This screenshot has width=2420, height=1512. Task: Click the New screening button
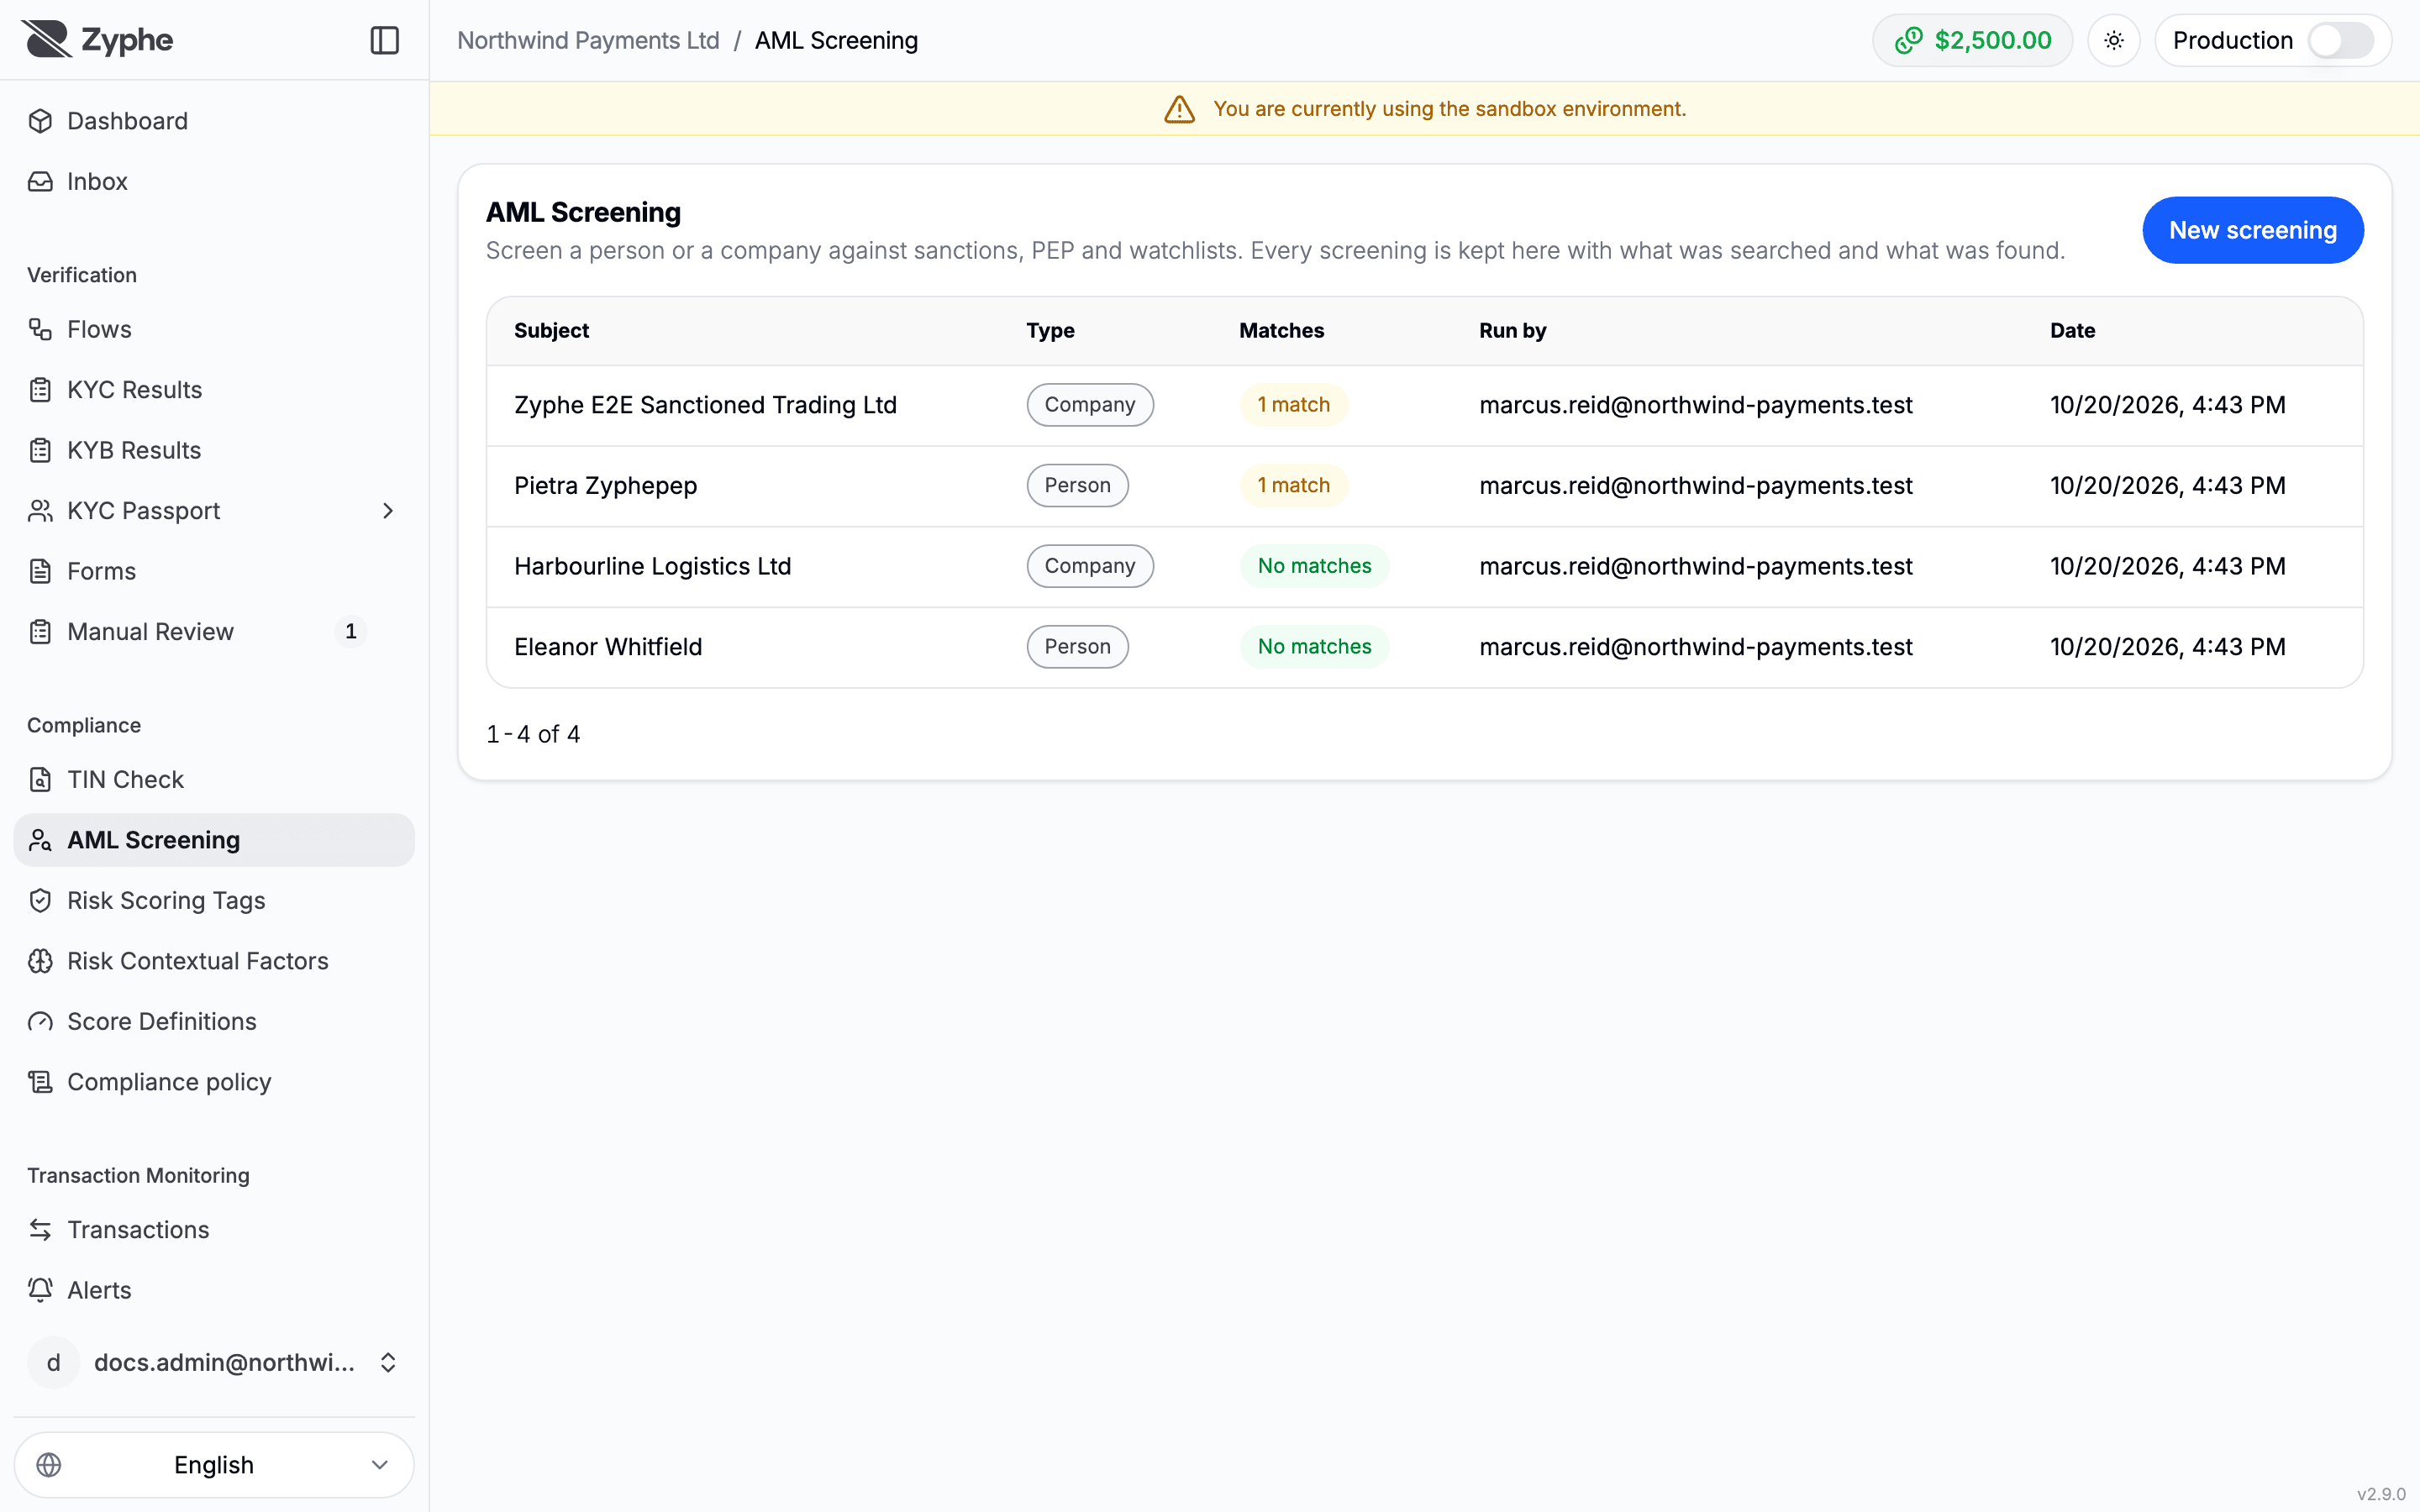(x=2252, y=230)
